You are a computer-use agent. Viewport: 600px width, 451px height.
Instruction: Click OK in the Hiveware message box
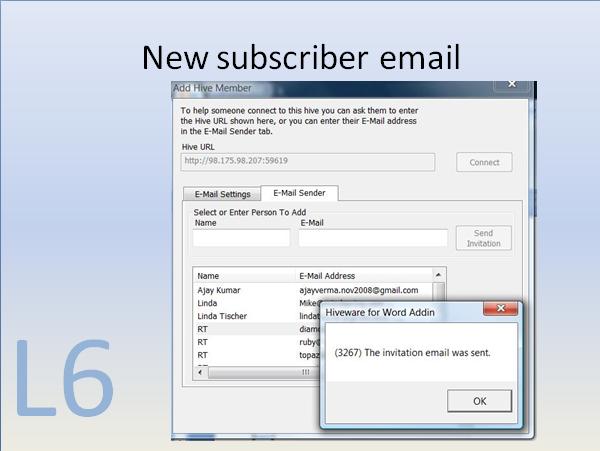479,401
